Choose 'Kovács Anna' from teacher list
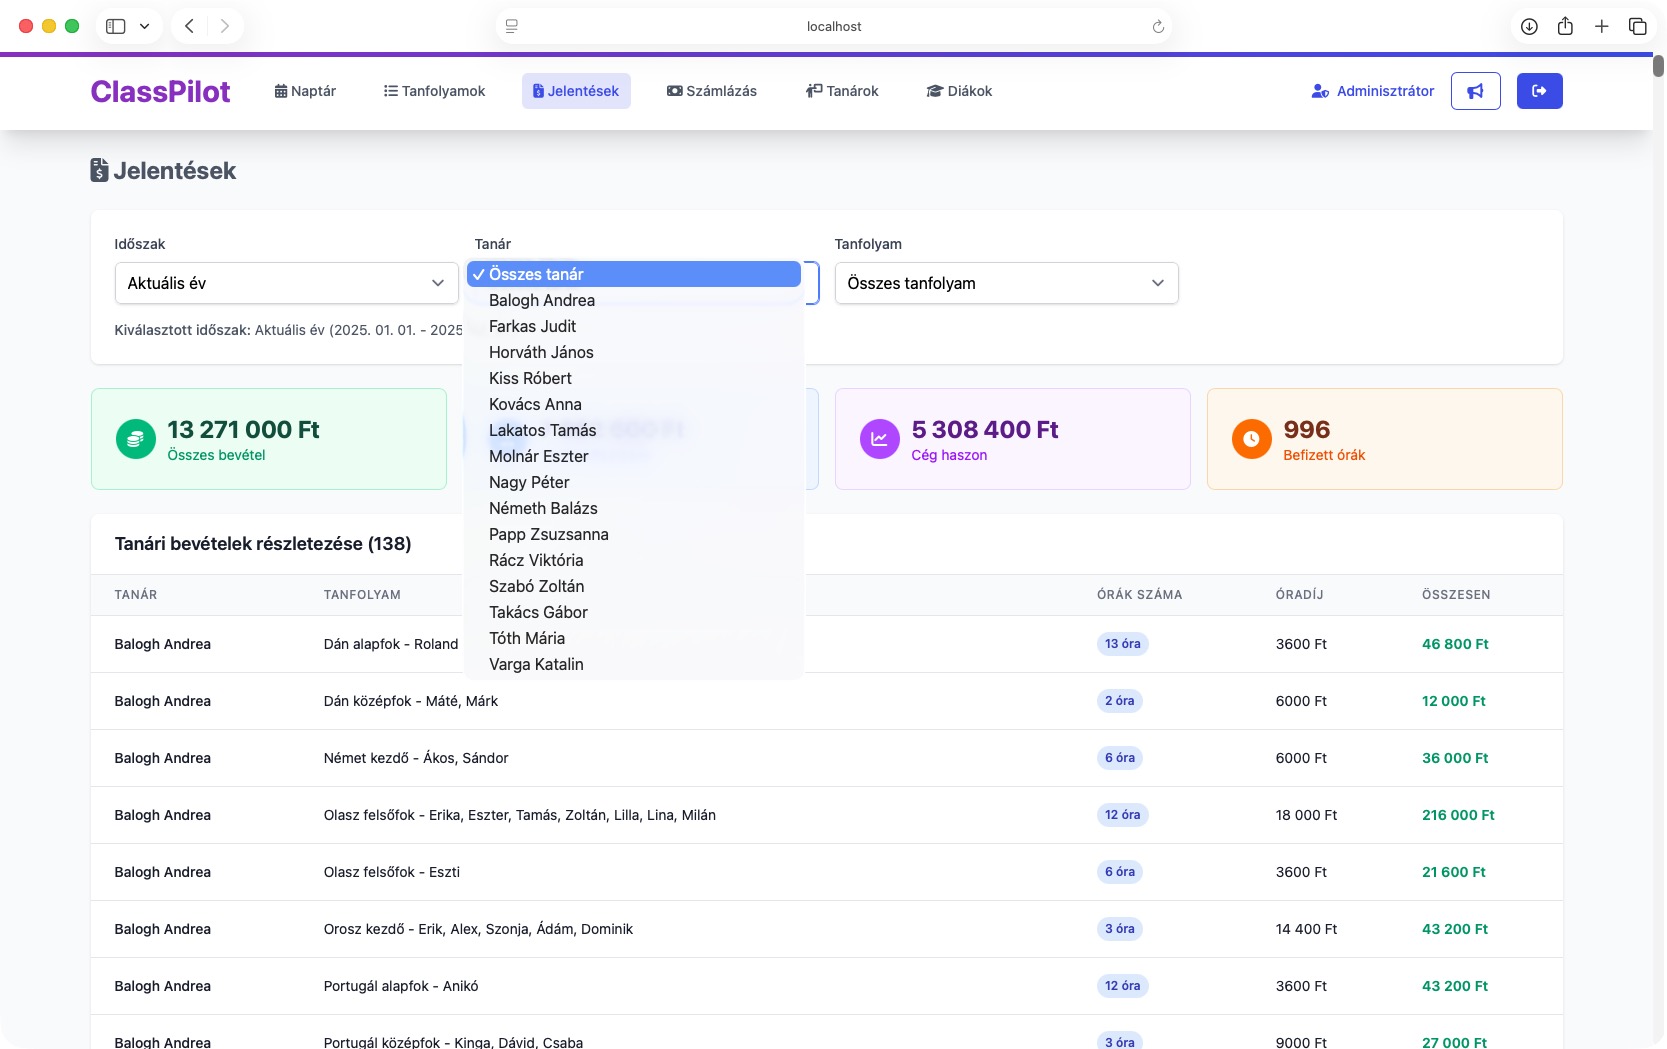 535,404
